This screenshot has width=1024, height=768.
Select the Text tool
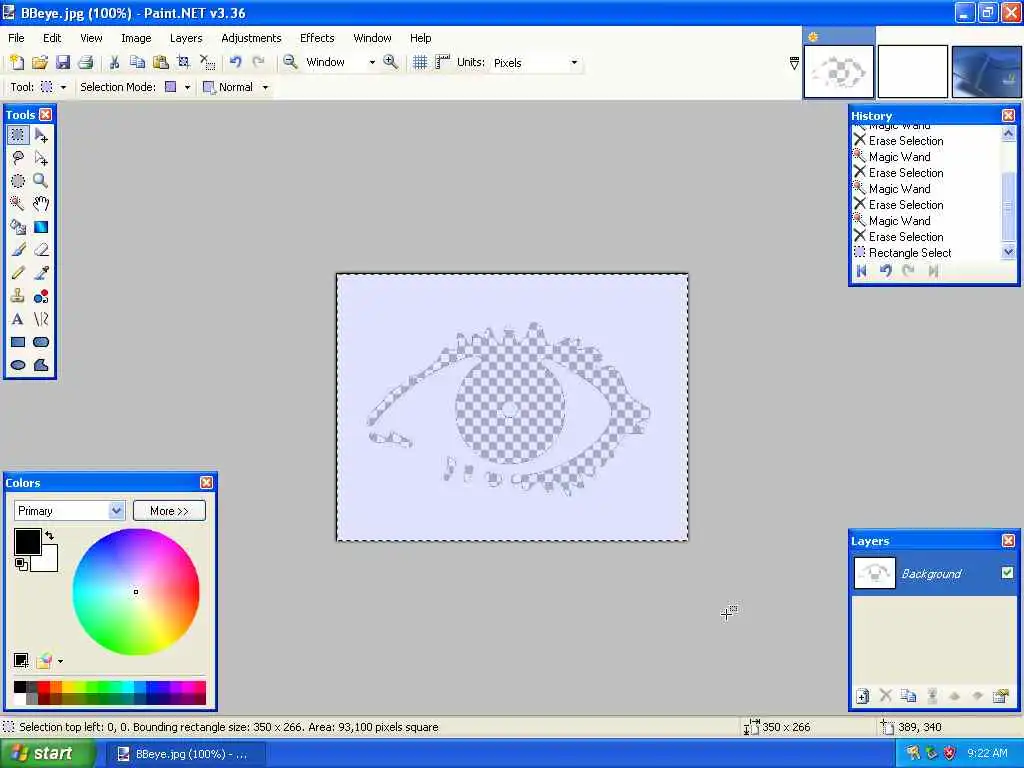tap(18, 319)
